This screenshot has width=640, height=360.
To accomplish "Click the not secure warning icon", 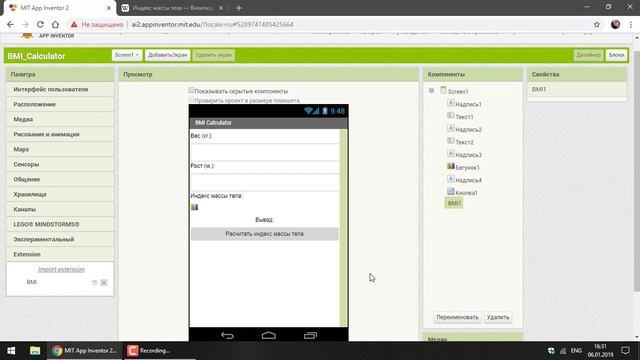I will tap(74, 24).
